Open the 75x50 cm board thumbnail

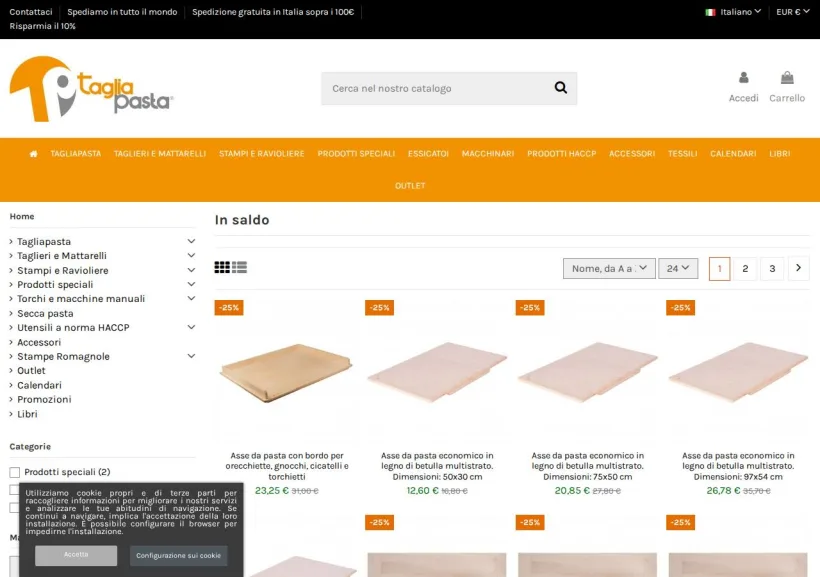tap(588, 372)
